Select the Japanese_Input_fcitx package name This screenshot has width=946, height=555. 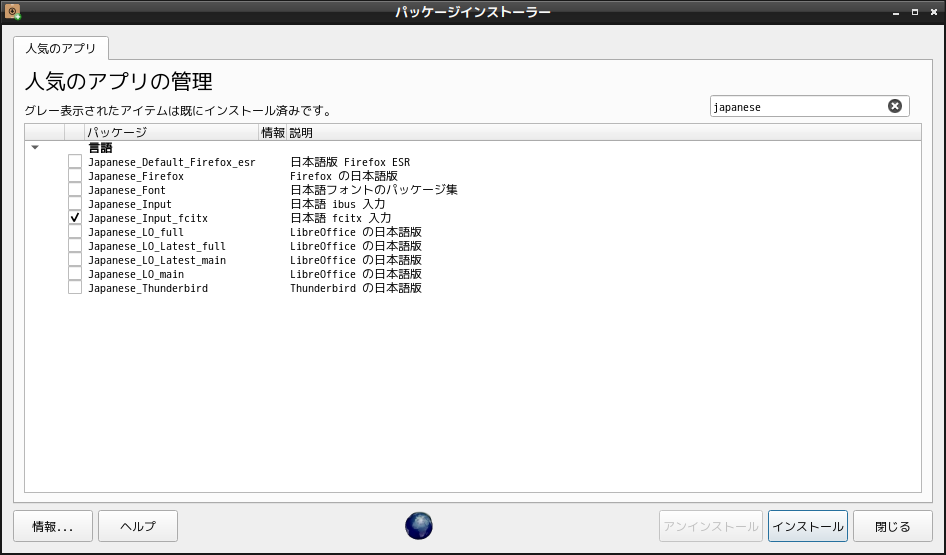coord(148,218)
